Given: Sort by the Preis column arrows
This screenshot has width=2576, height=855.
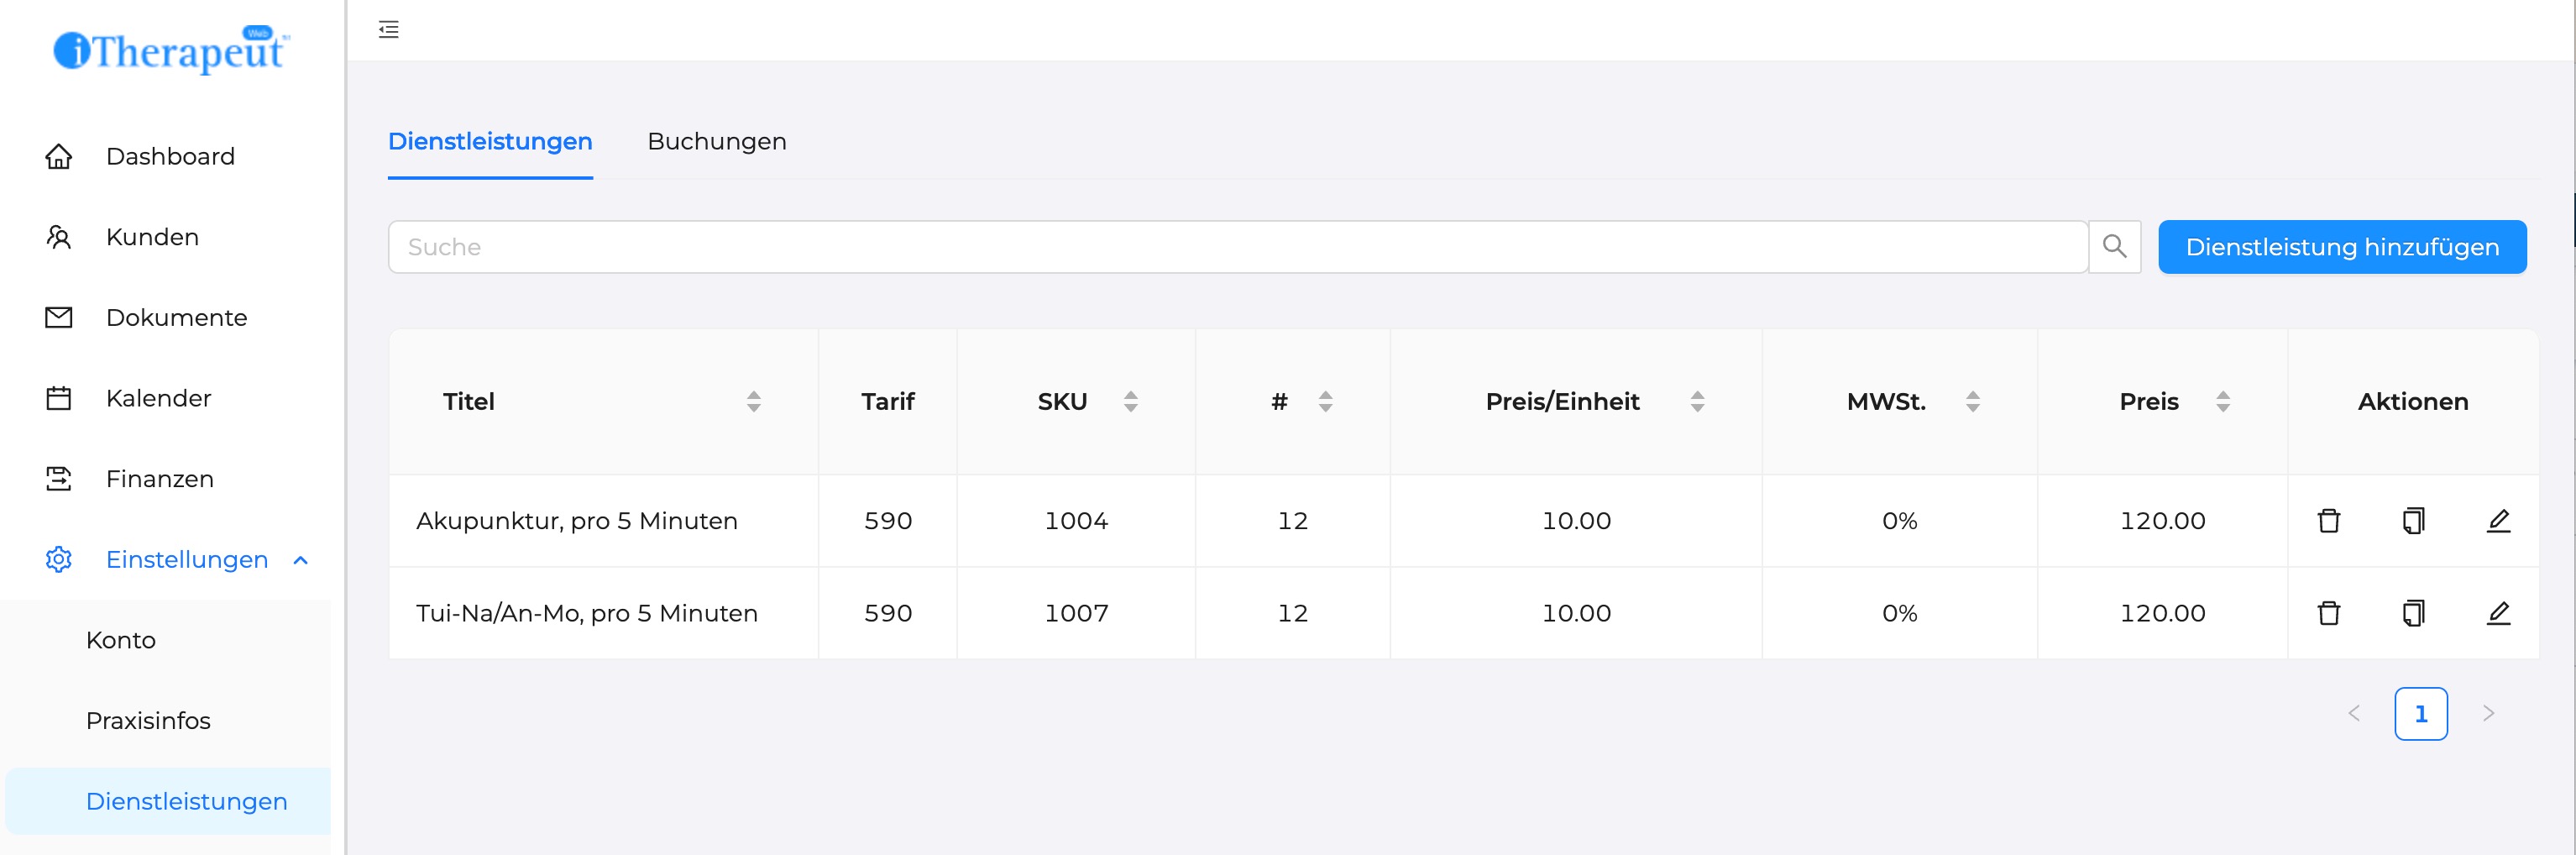Looking at the screenshot, I should tap(2222, 402).
